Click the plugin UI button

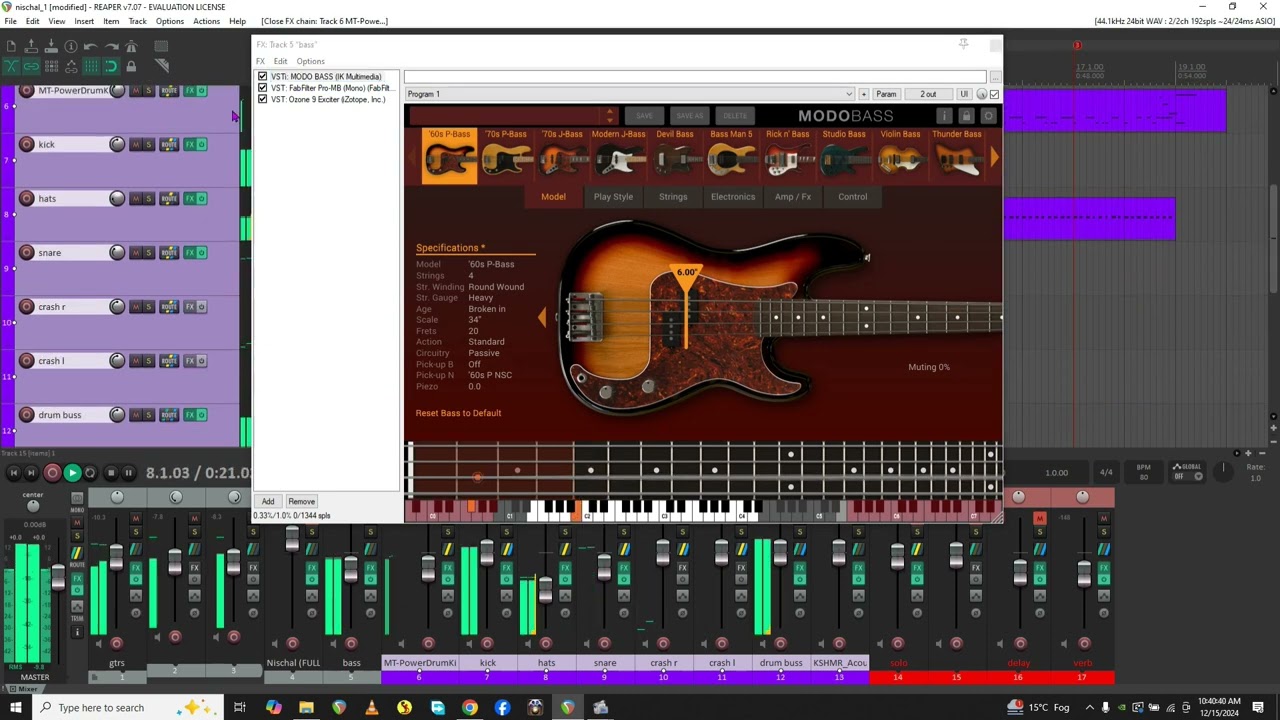click(x=964, y=94)
